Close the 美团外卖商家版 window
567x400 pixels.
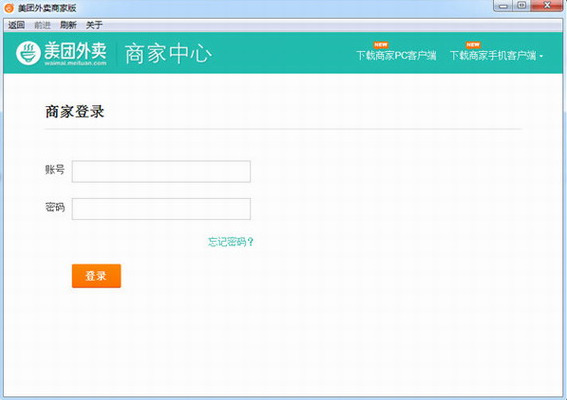click(x=547, y=6)
